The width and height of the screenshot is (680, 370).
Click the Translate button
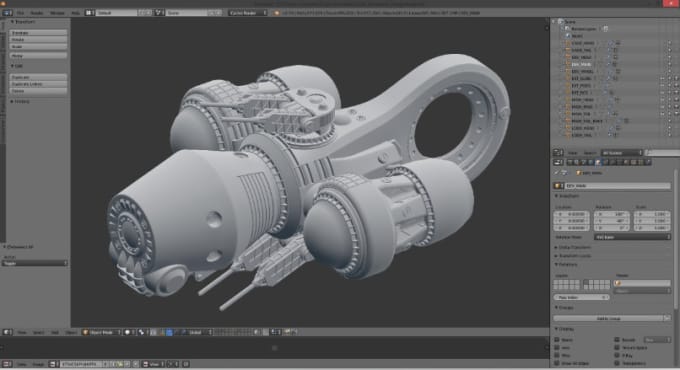(38, 33)
